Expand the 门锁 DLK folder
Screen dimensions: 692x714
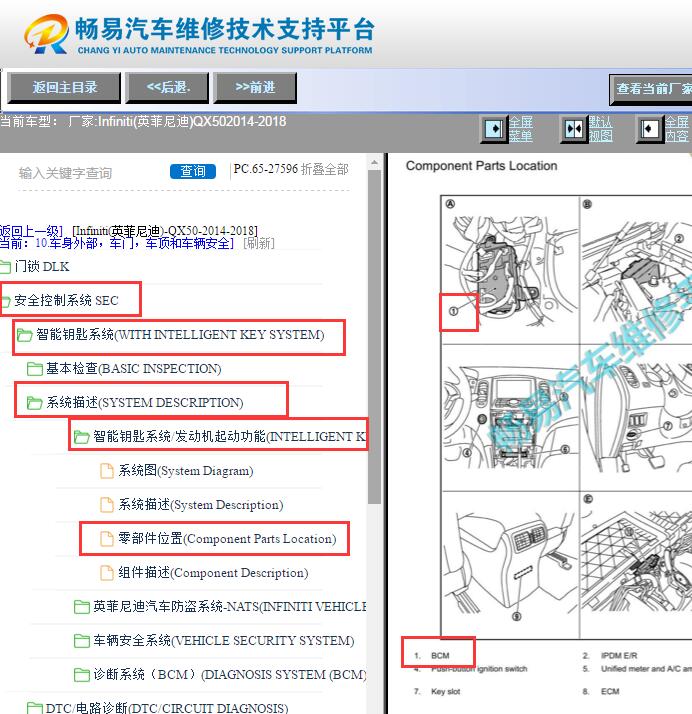tap(41, 266)
